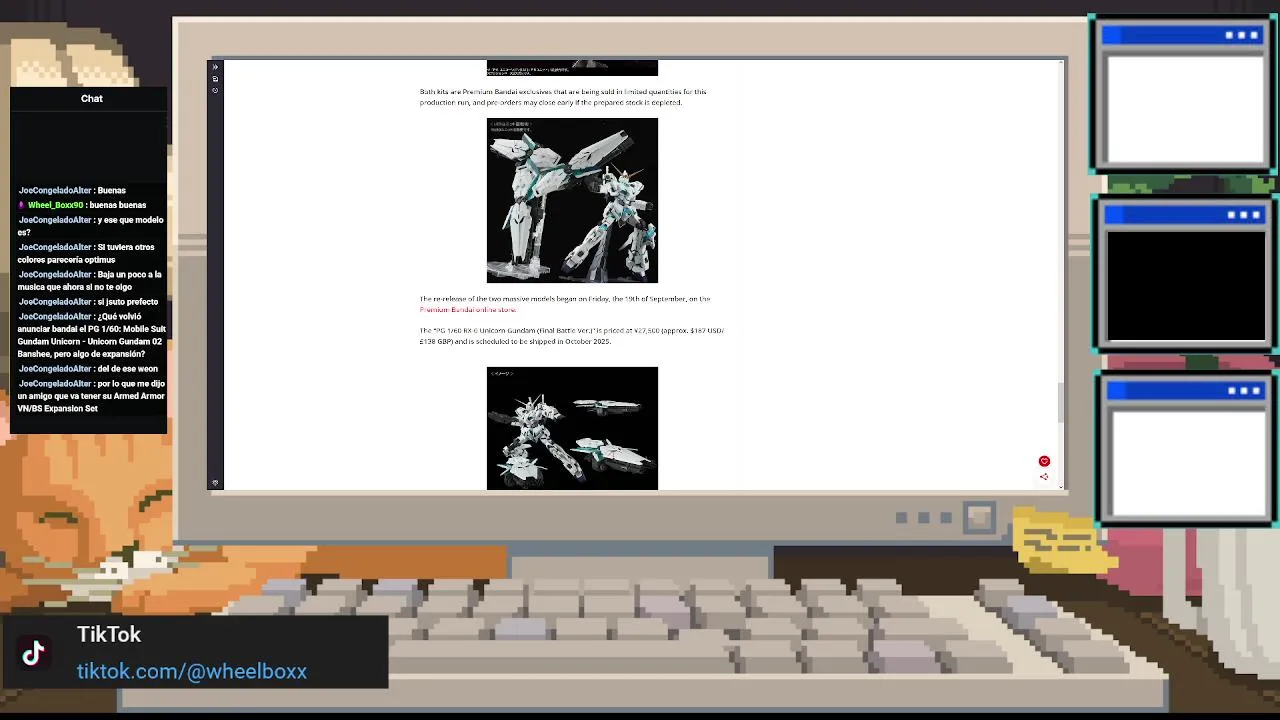The height and width of the screenshot is (720, 1280).
Task: Open the Premium Bandai online store link
Action: pos(468,310)
